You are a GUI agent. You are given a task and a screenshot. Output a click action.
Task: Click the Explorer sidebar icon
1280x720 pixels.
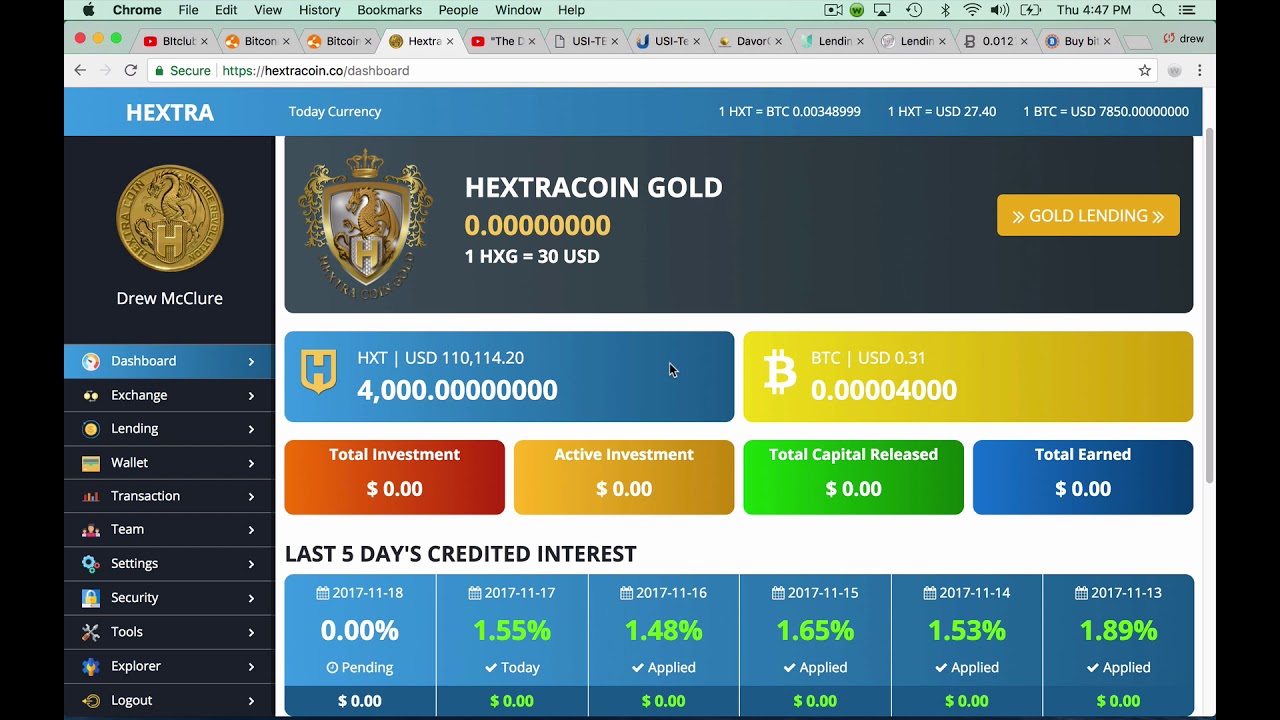[x=91, y=666]
